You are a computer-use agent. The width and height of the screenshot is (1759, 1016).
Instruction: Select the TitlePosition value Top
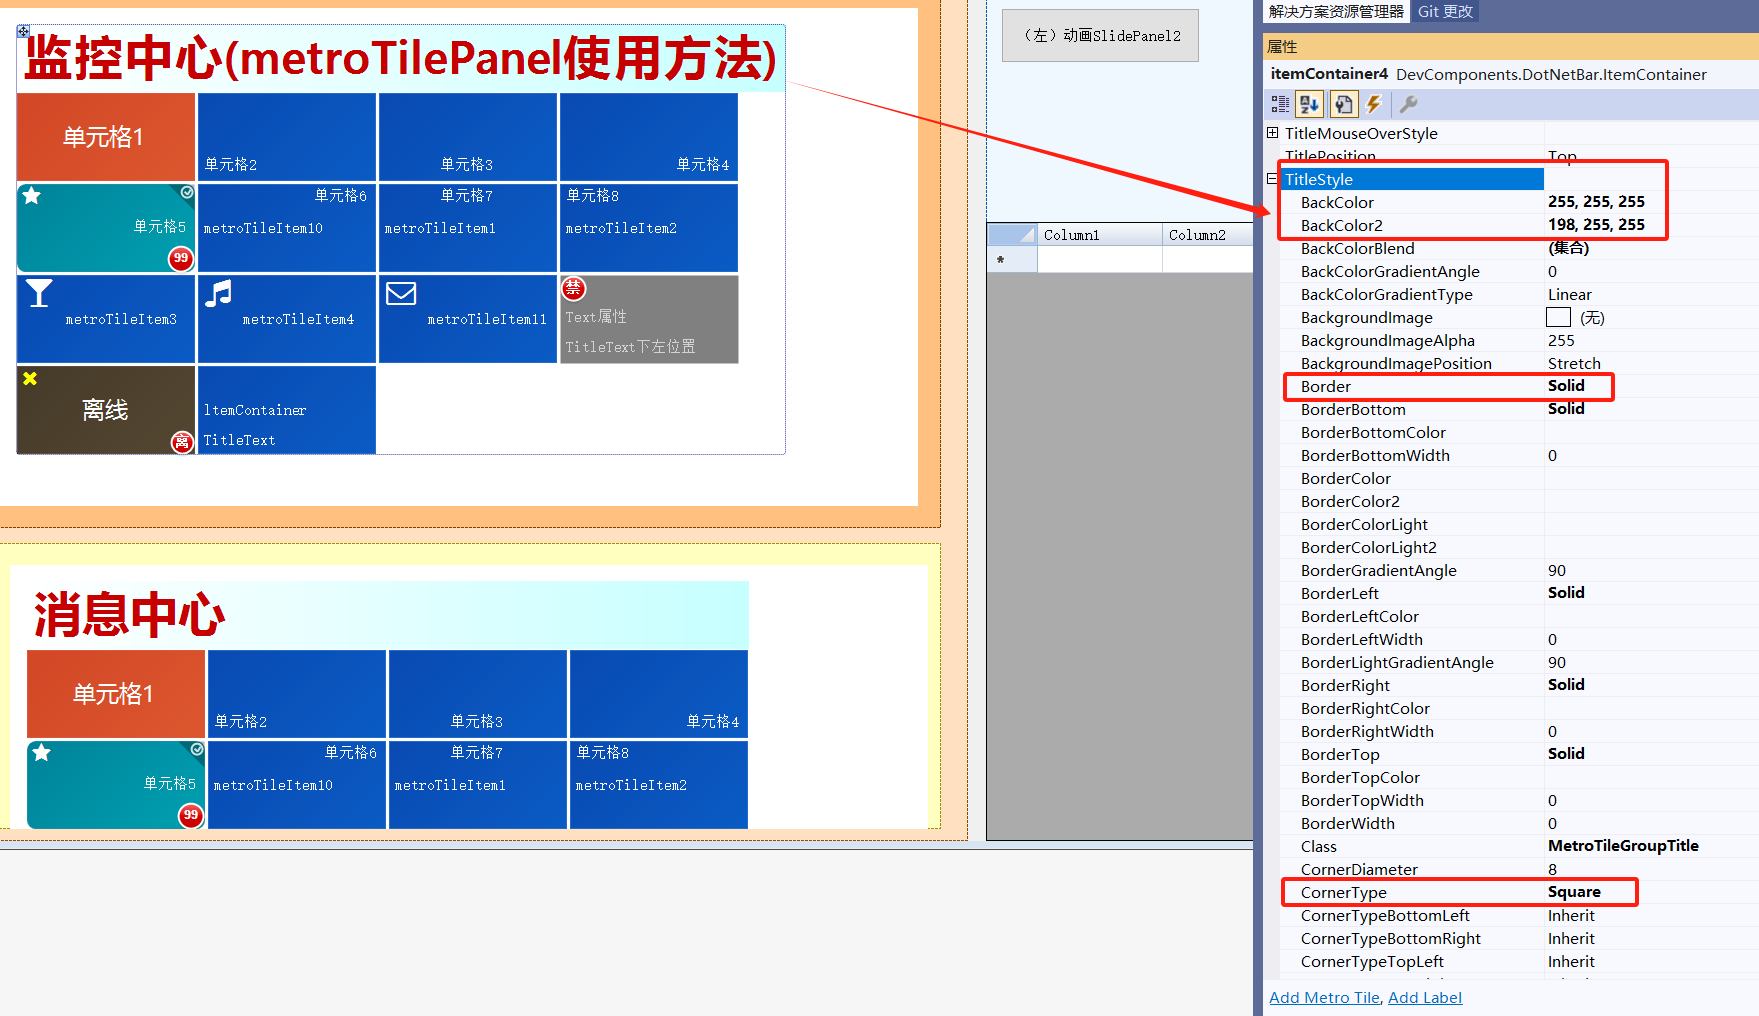click(1562, 157)
